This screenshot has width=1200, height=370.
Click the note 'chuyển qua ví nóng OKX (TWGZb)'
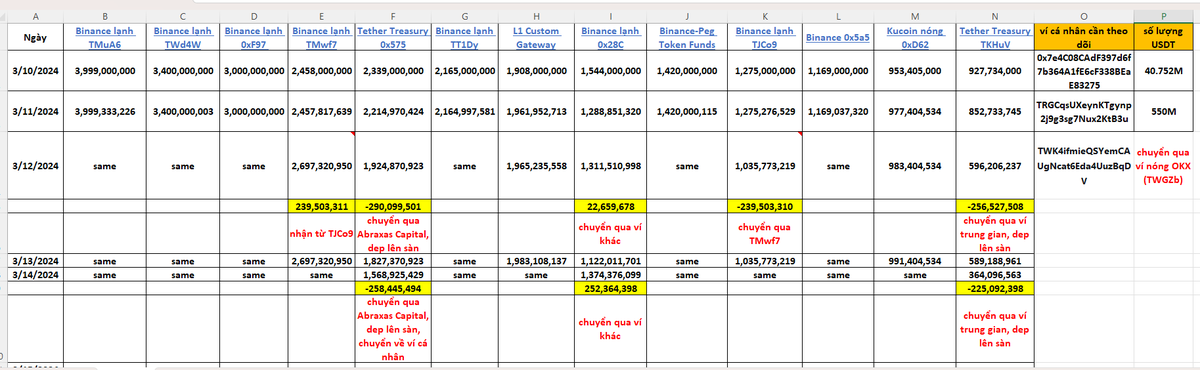pos(1164,165)
